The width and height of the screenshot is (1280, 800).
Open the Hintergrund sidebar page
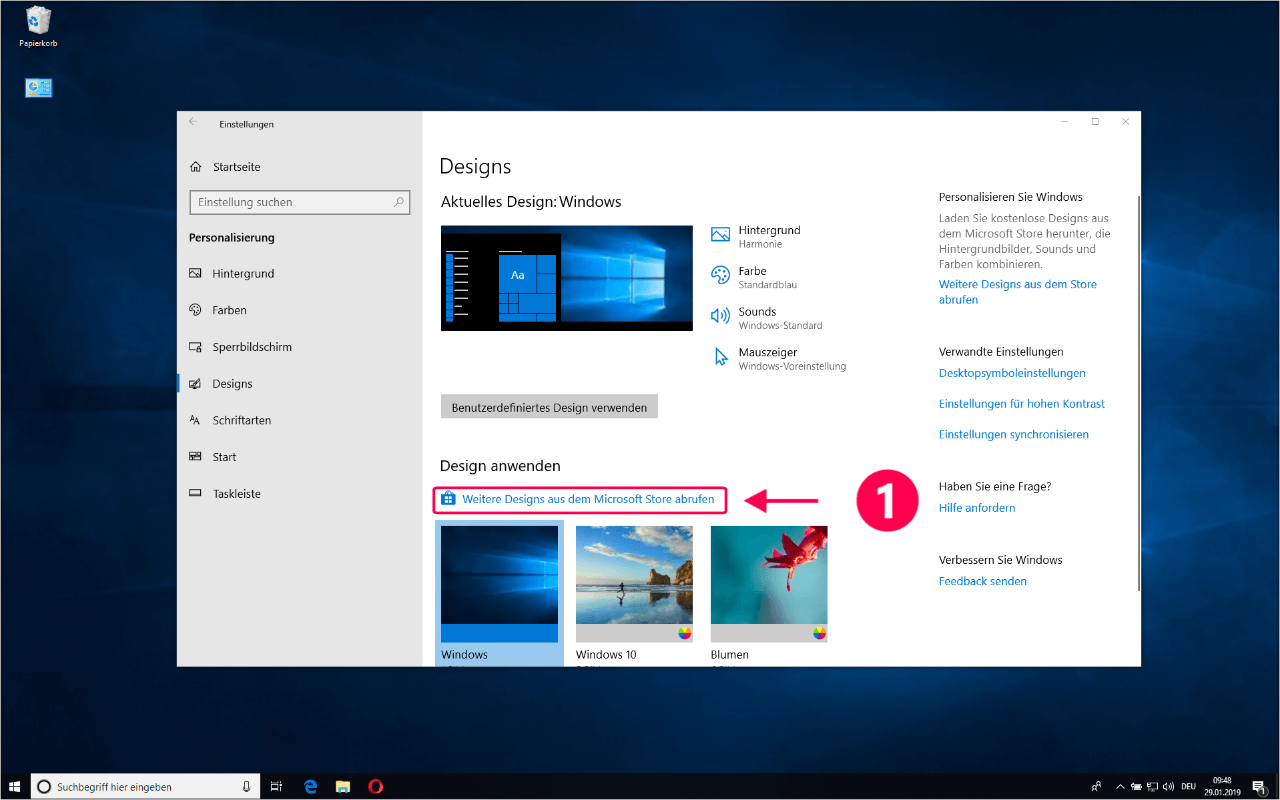tap(231, 274)
